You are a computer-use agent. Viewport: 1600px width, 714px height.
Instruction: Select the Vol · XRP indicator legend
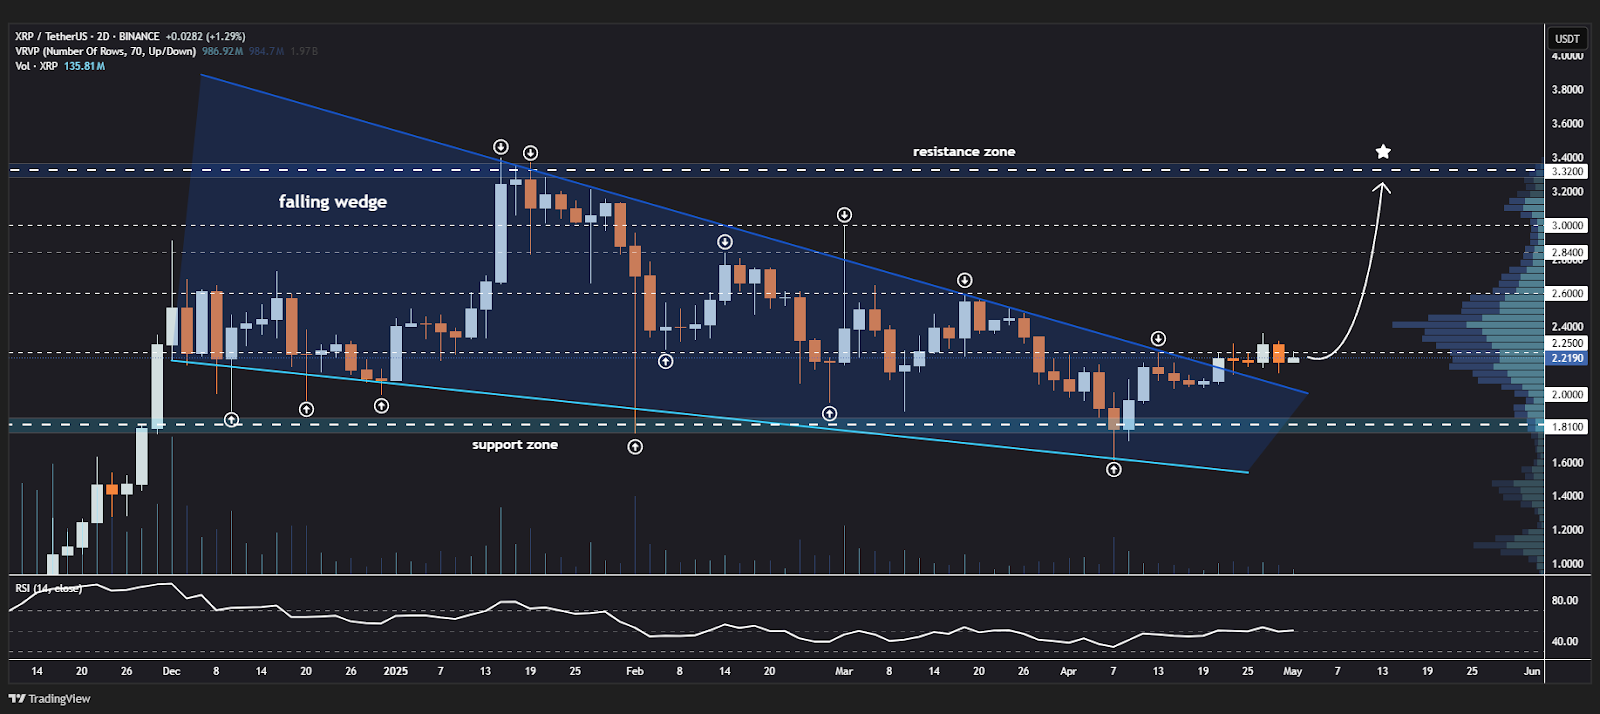tap(37, 66)
